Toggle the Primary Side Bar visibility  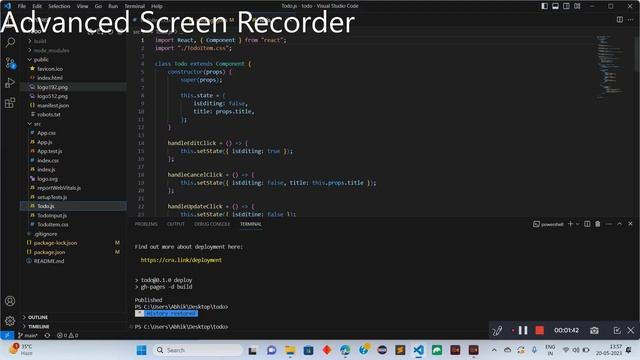(544, 6)
